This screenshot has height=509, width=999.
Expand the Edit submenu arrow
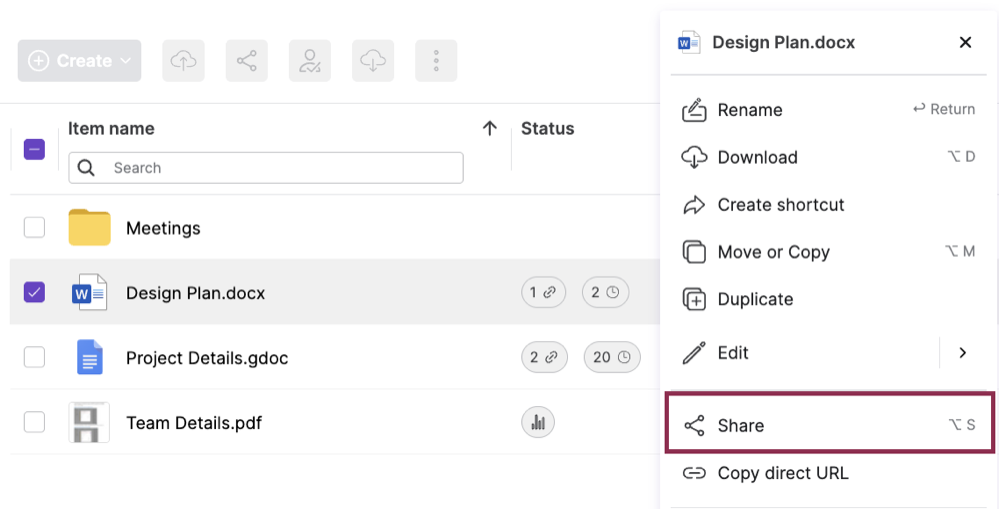click(x=963, y=352)
